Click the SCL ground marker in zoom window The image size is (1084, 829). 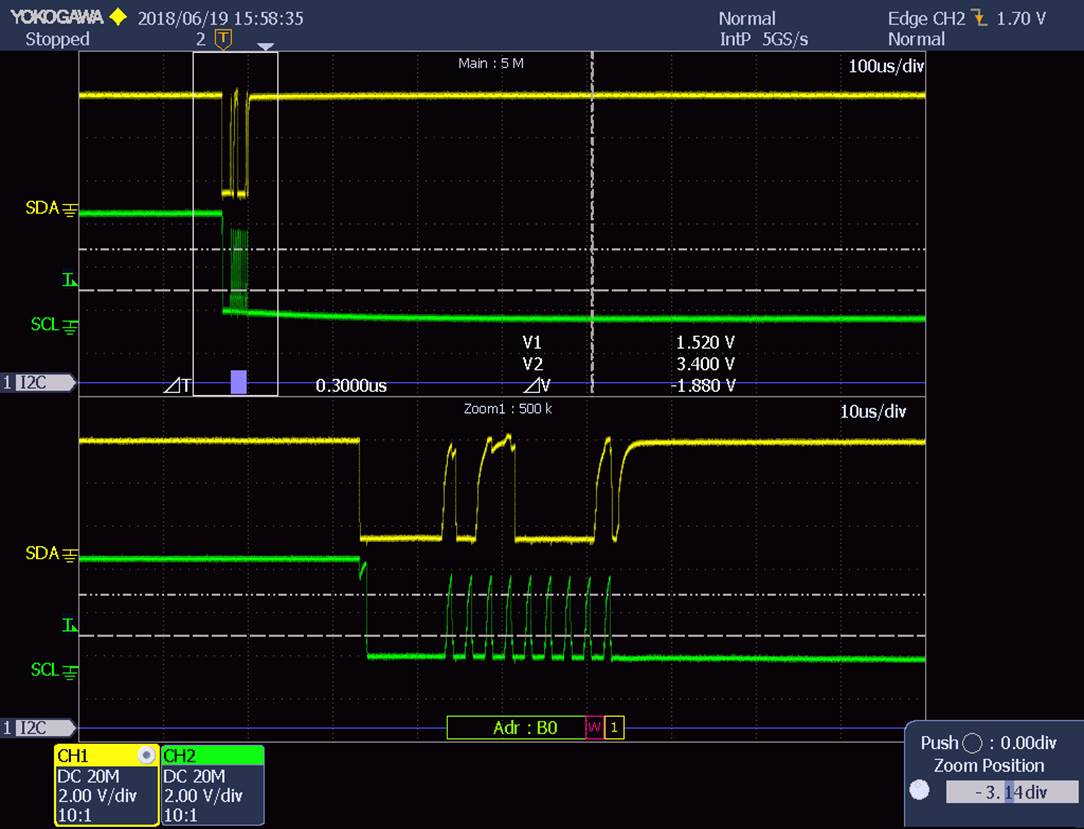[54, 670]
